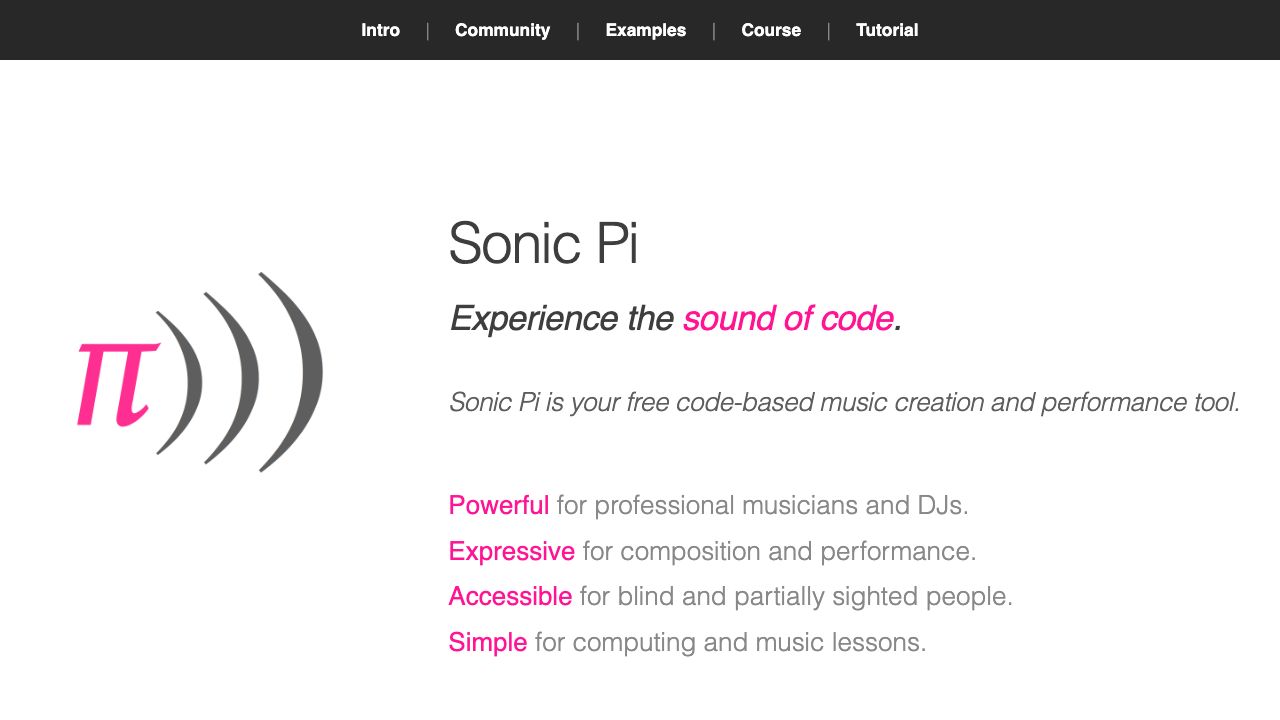
Task: Click the "Accessible" link
Action: [510, 596]
